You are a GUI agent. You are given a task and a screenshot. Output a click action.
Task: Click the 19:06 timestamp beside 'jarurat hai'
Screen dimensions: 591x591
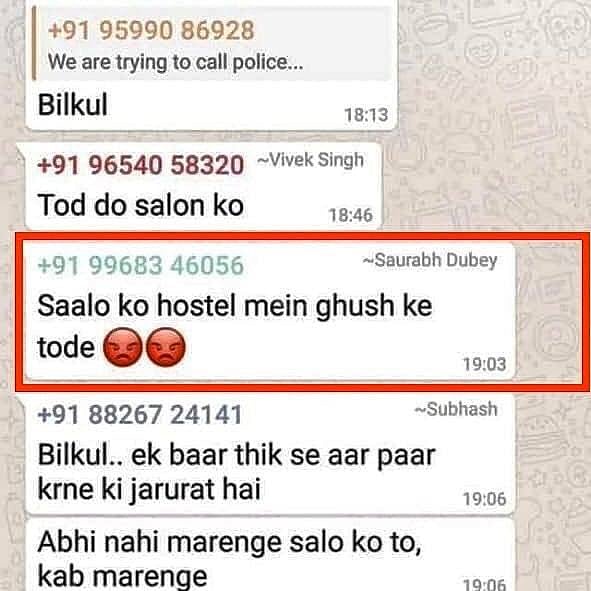(x=484, y=499)
